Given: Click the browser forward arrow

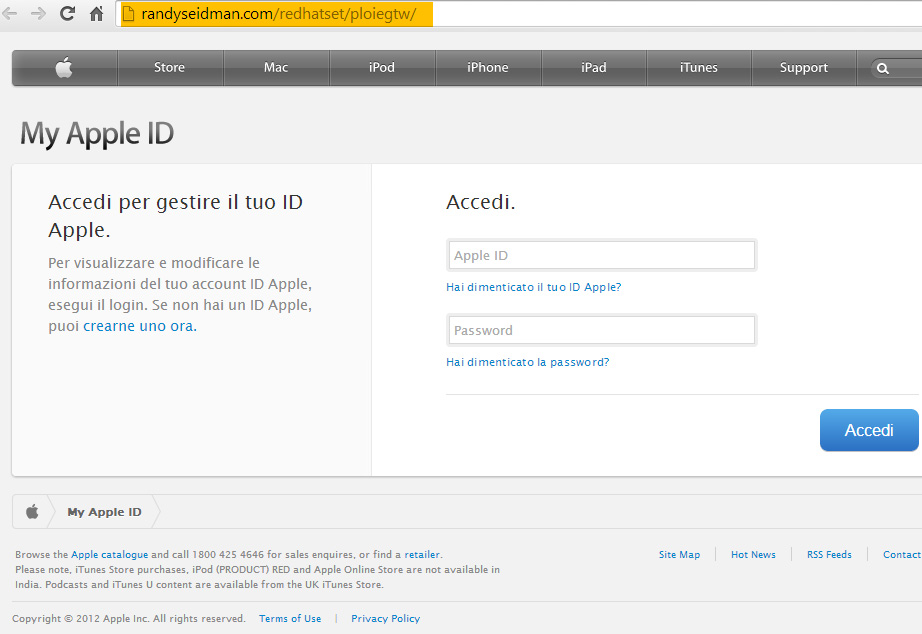Looking at the screenshot, I should [38, 14].
